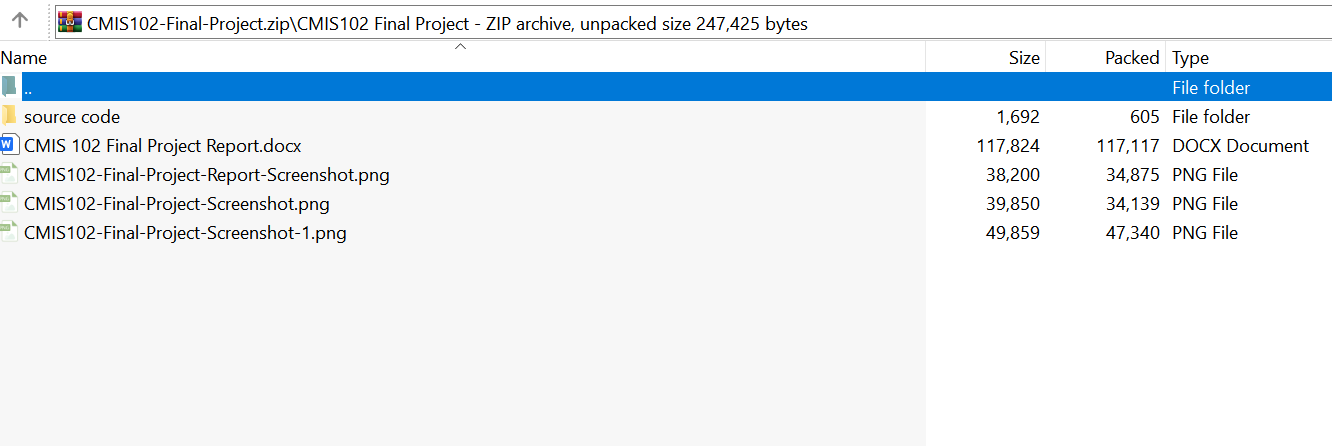Select CMIS102-Final-Project-Report-Screenshot.png file
This screenshot has width=1332, height=446.
206,175
